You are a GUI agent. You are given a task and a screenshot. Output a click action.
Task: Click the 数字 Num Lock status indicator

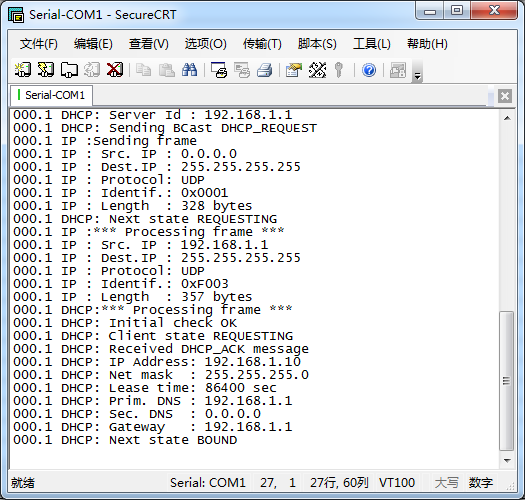[481, 483]
